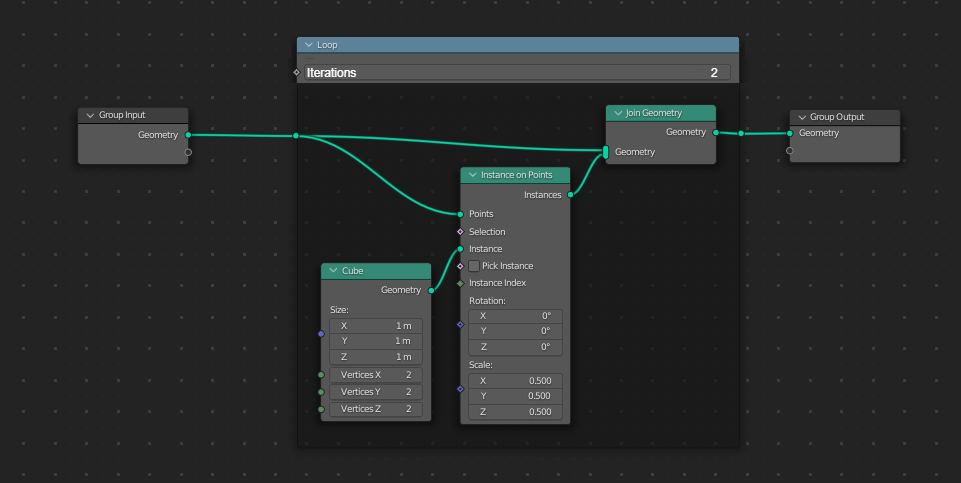Collapse the Group Output node
Screen dimensions: 961x483
802,117
